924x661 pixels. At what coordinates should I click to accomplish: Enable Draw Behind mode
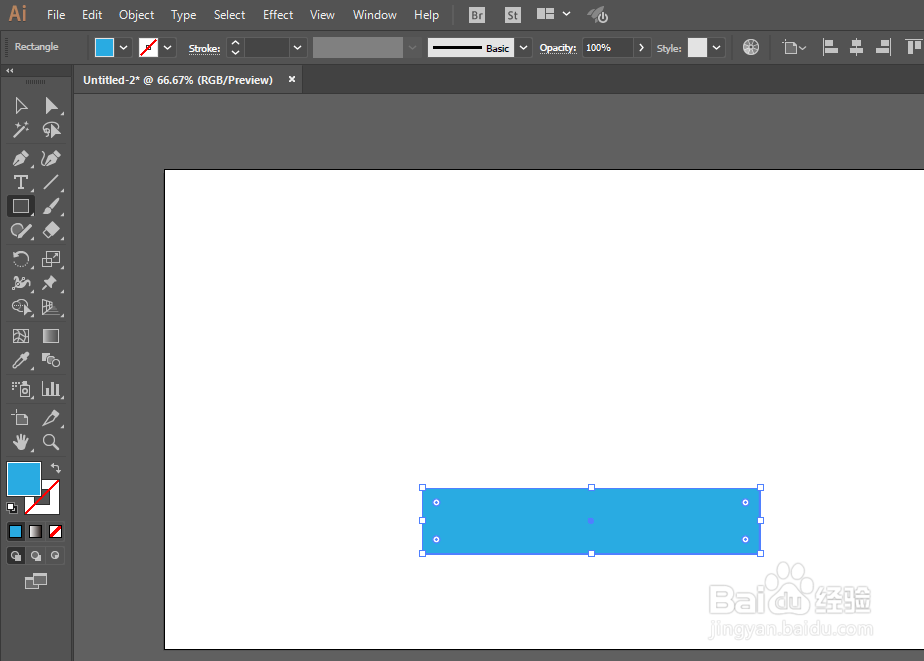click(35, 556)
